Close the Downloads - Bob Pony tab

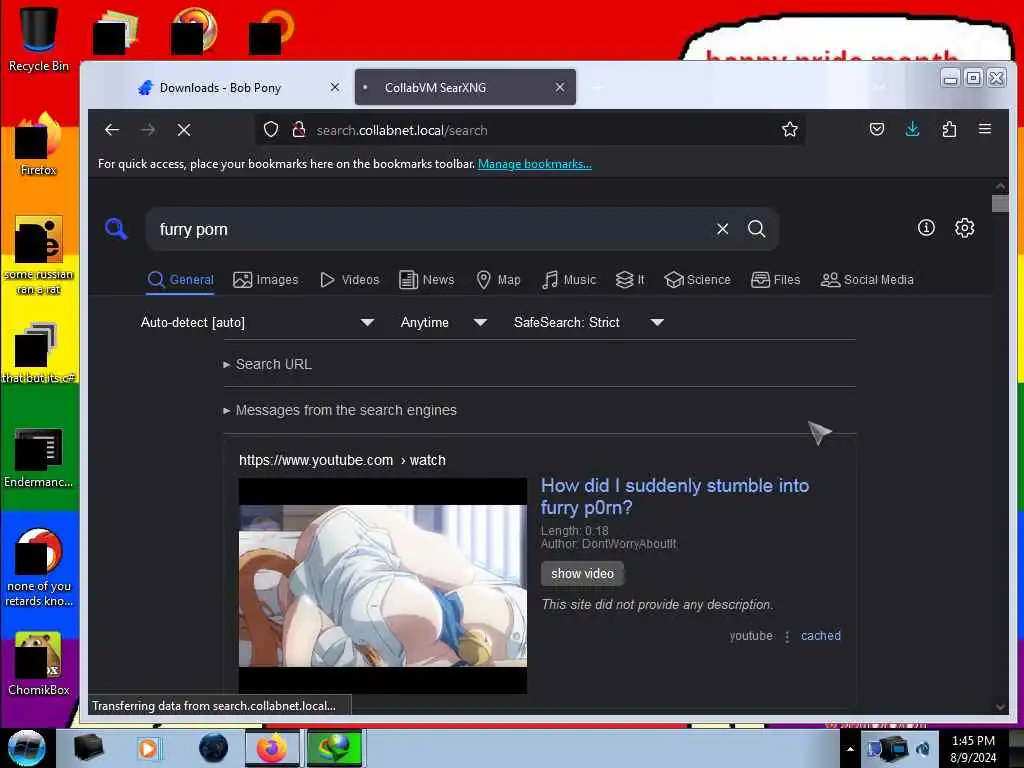(335, 87)
